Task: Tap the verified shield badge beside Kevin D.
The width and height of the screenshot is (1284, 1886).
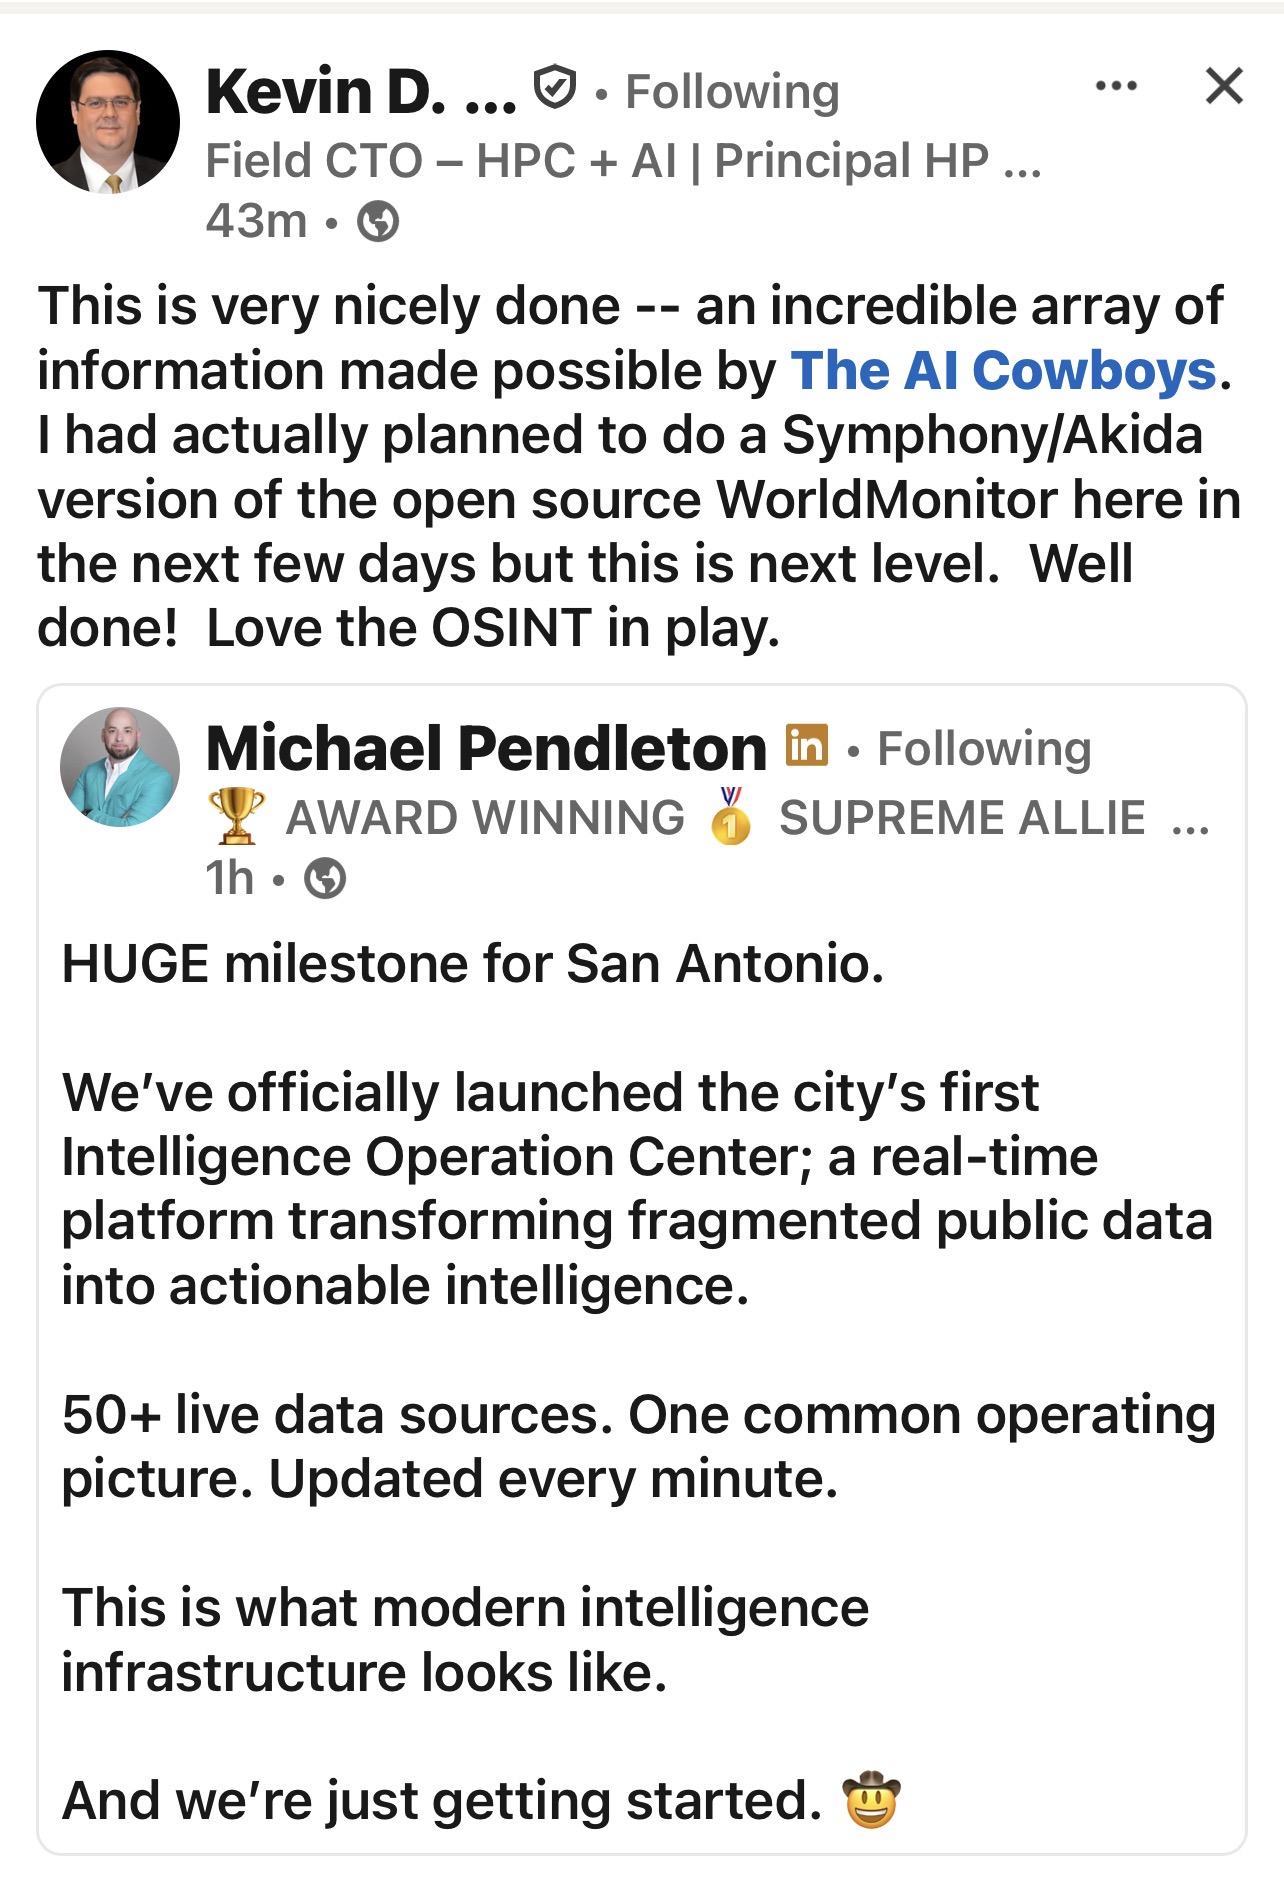Action: tap(554, 88)
